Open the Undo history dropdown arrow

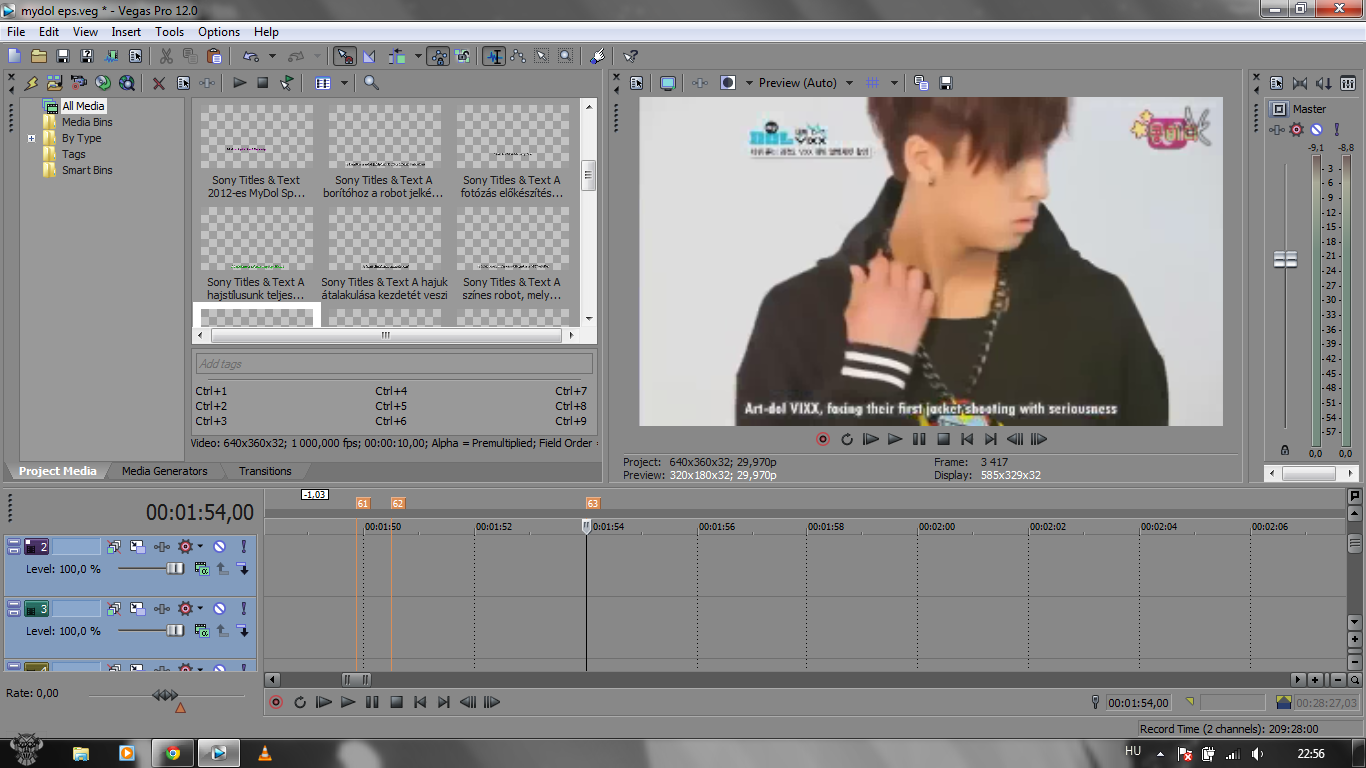click(x=272, y=57)
